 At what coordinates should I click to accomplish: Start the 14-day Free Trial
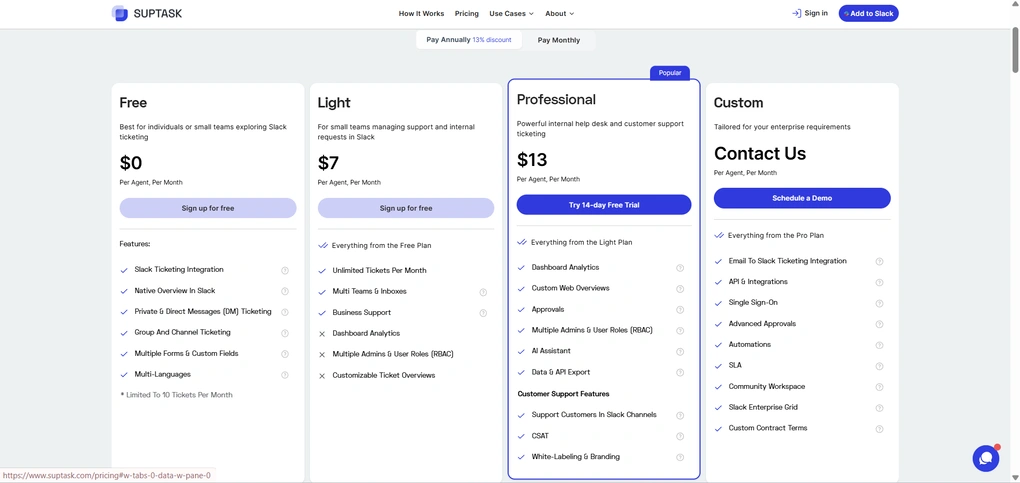click(x=604, y=205)
